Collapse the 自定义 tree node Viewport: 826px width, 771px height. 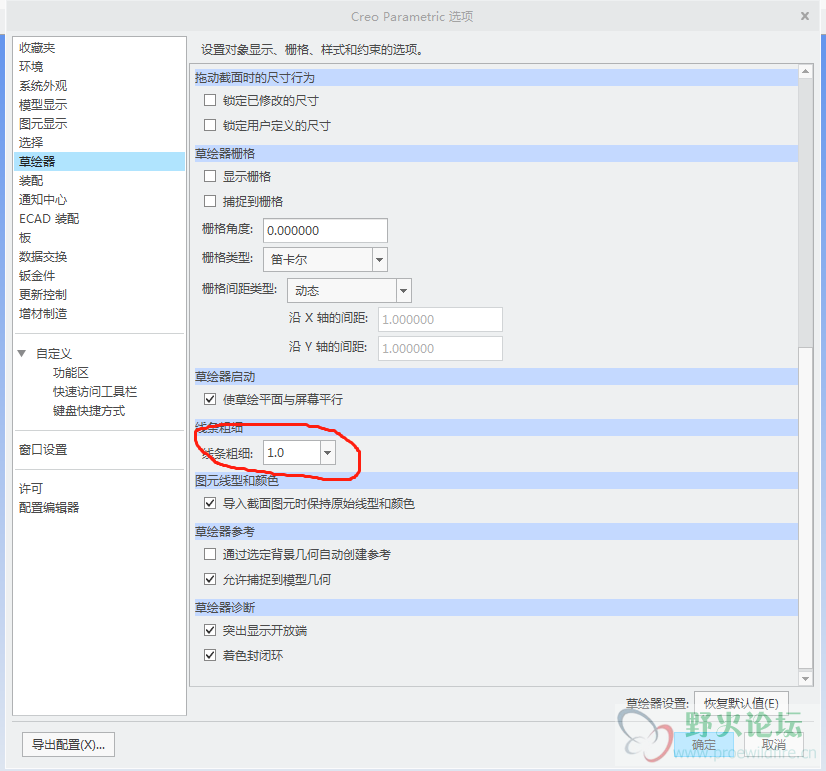point(22,353)
